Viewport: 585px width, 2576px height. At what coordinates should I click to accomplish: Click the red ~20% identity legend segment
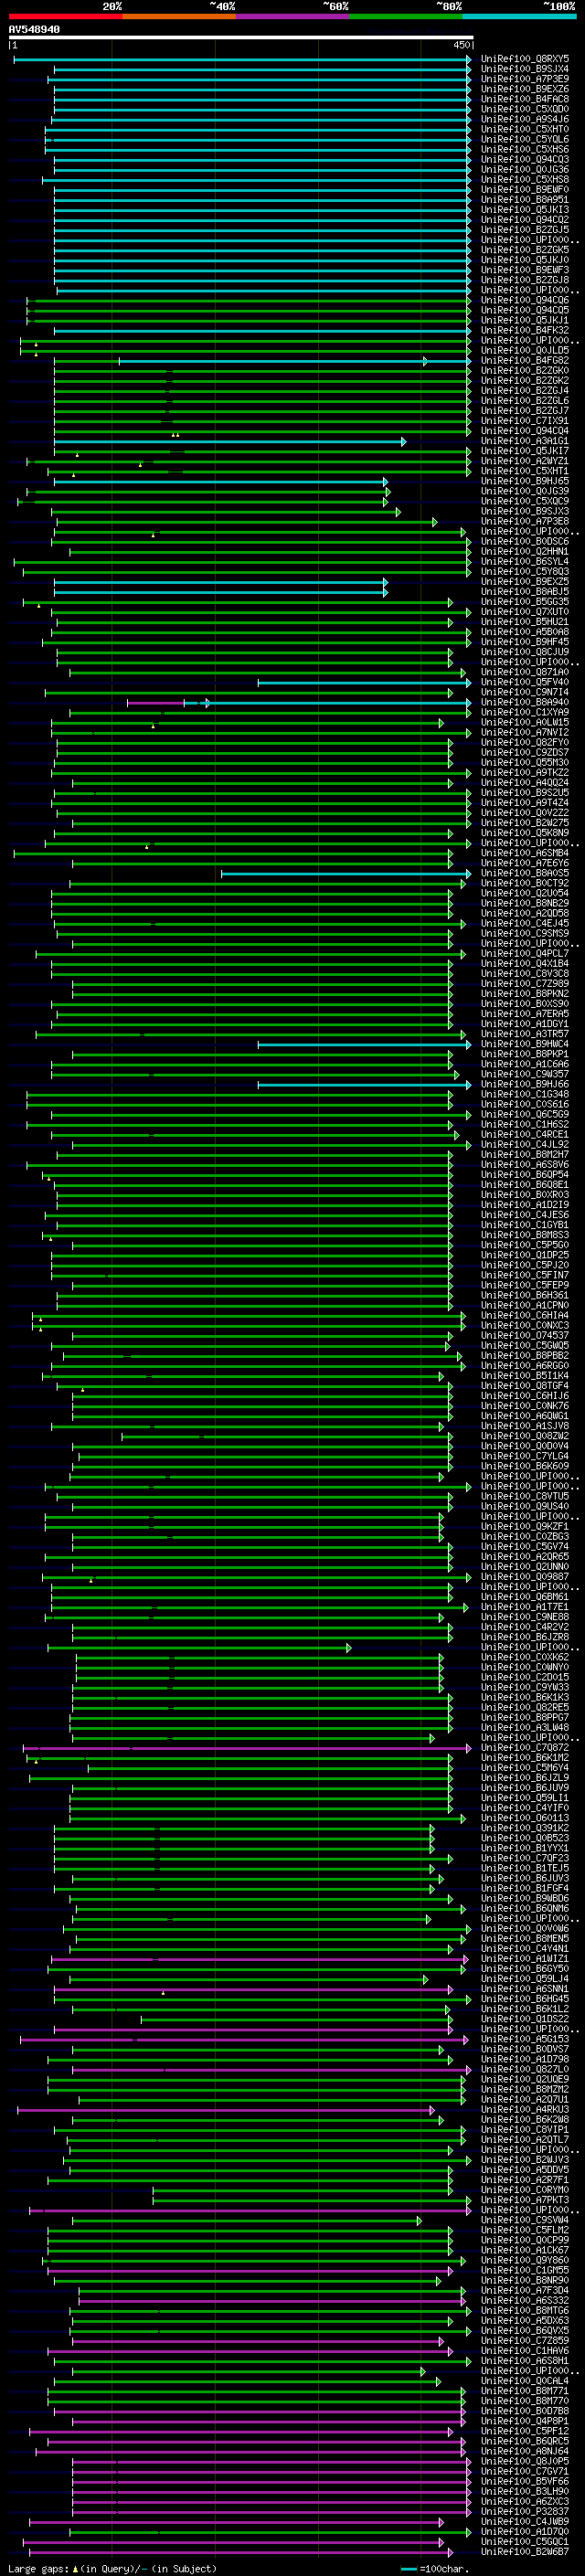[x=65, y=16]
